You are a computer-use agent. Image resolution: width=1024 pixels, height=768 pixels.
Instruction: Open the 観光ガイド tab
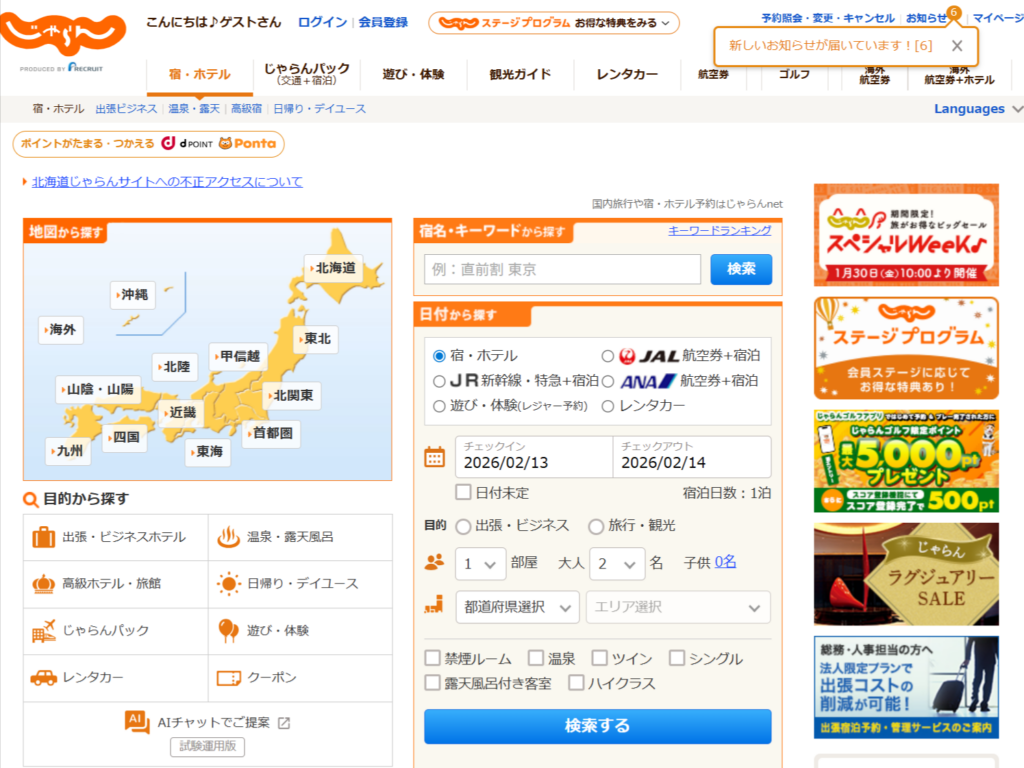[520, 75]
